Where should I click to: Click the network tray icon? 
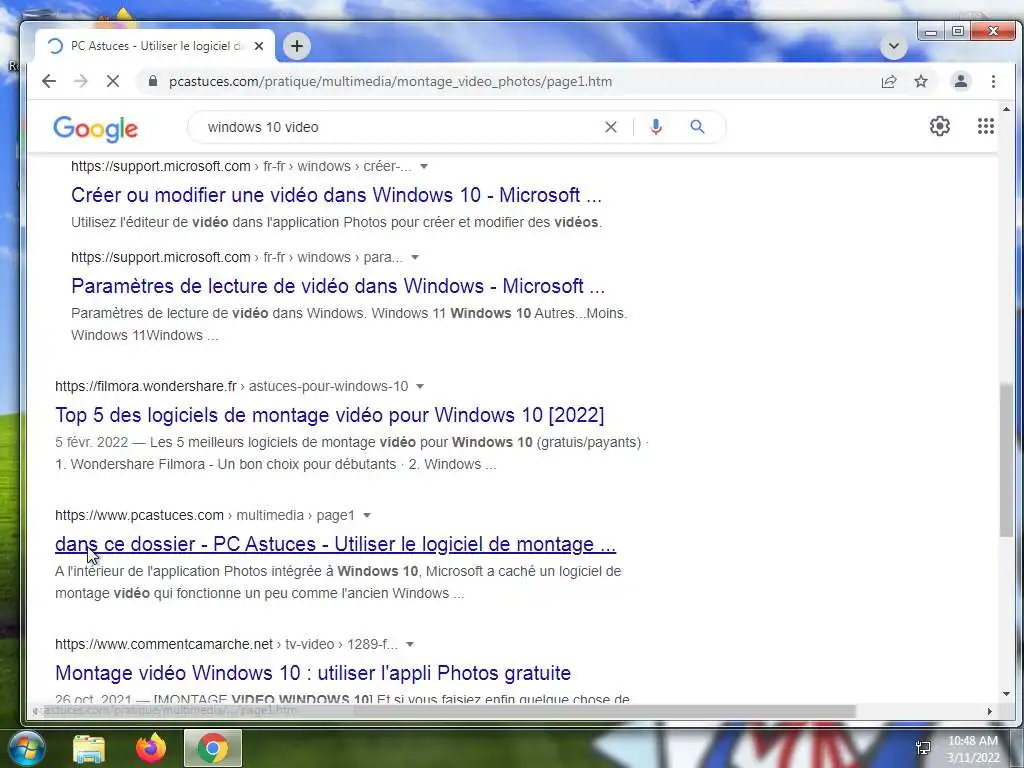923,748
